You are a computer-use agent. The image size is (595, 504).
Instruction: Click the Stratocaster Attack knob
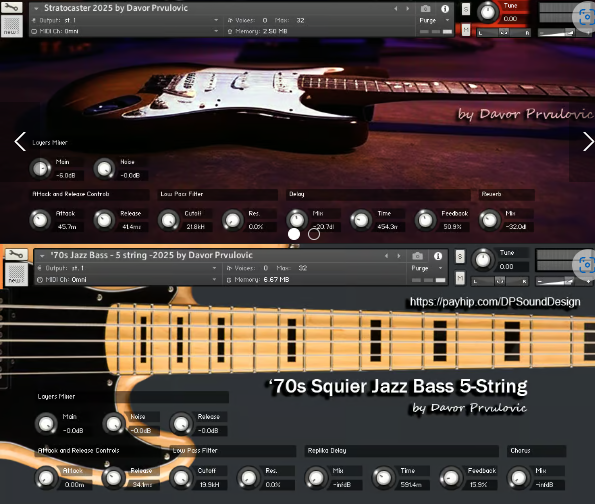pyautogui.click(x=40, y=220)
